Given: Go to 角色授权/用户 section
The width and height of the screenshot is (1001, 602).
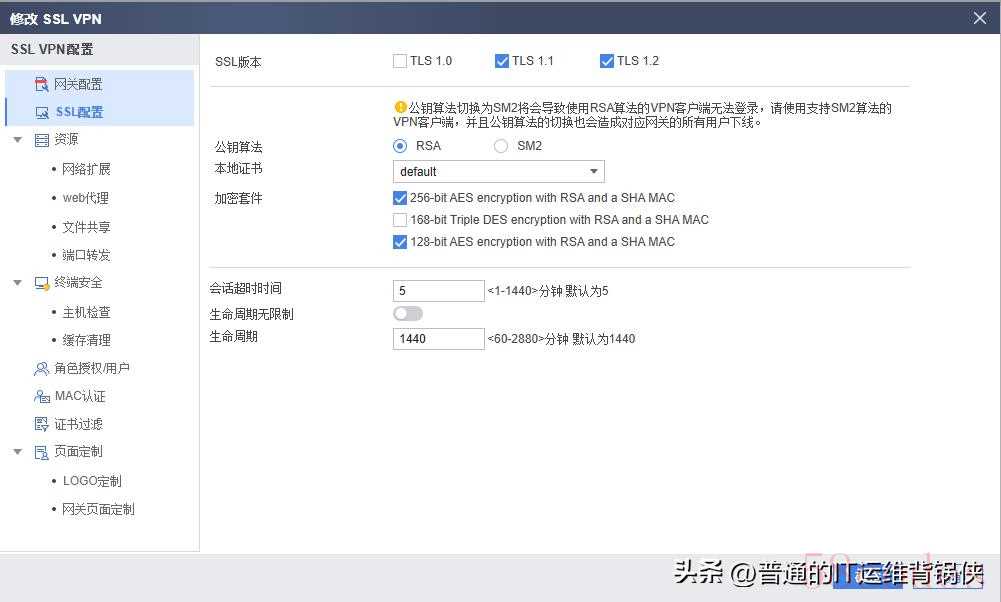Looking at the screenshot, I should point(91,368).
